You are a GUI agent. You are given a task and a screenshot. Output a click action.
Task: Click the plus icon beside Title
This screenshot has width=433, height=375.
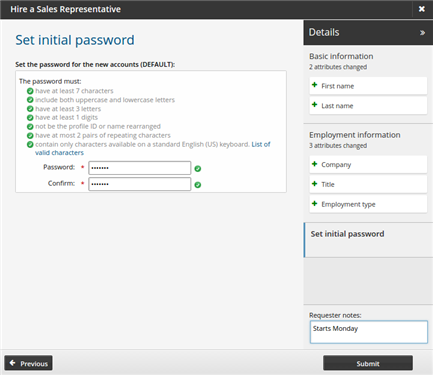click(x=314, y=184)
